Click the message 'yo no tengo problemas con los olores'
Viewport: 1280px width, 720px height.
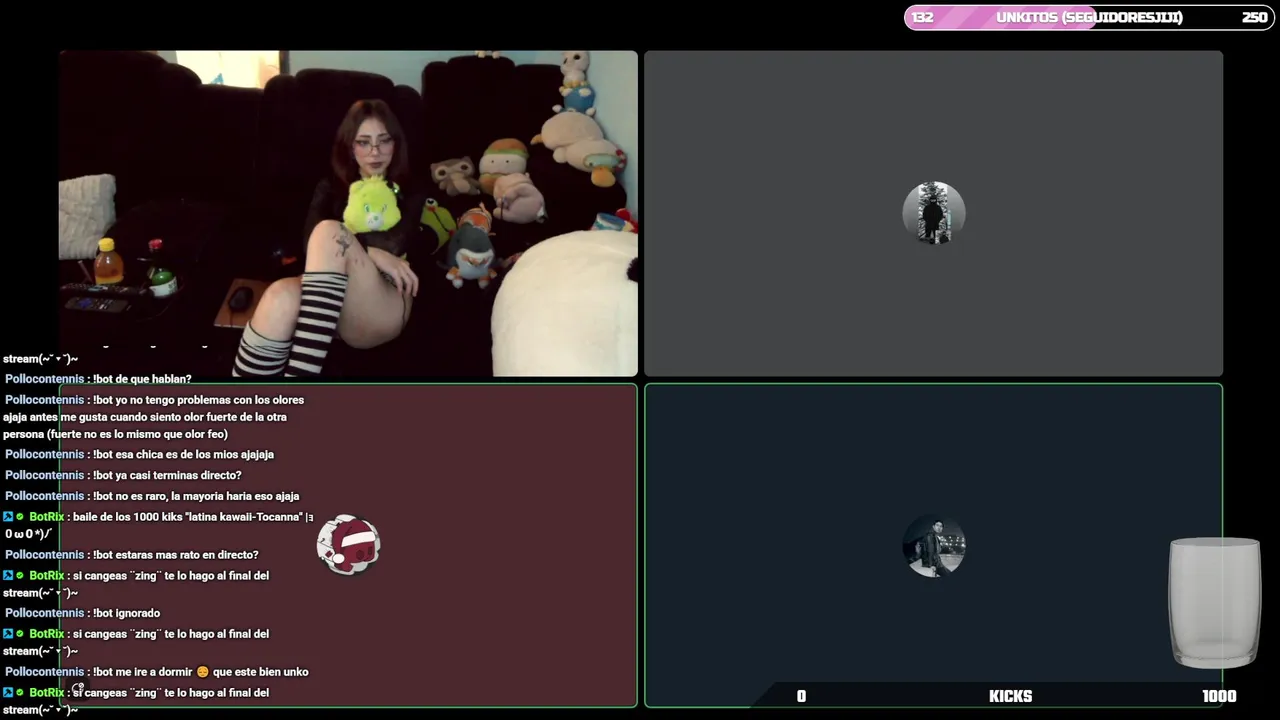pyautogui.click(x=154, y=417)
